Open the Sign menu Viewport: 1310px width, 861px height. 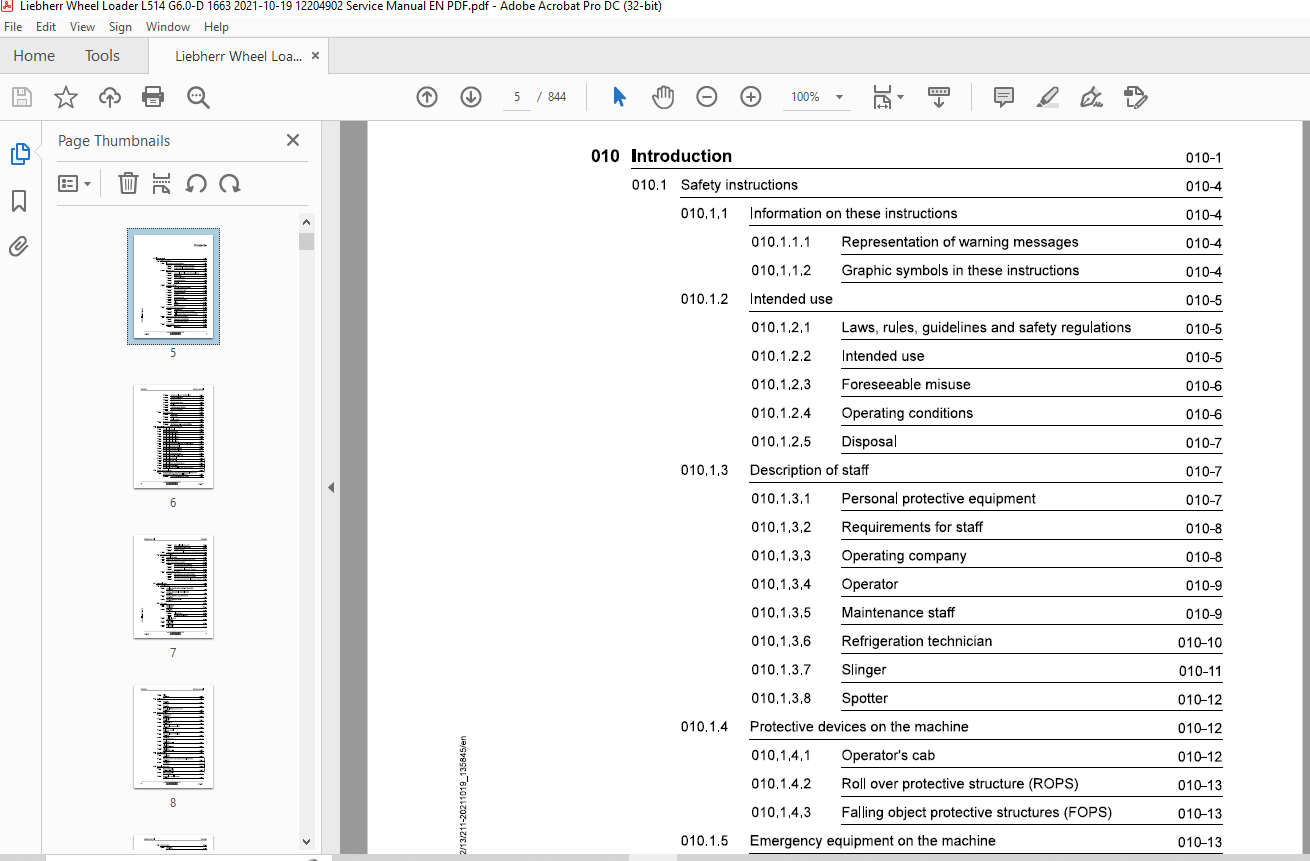coord(120,27)
